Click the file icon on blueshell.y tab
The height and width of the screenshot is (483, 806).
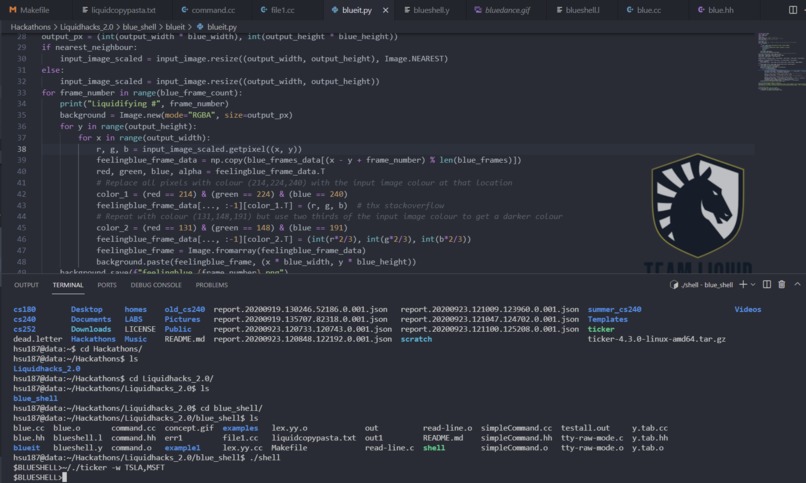(407, 10)
